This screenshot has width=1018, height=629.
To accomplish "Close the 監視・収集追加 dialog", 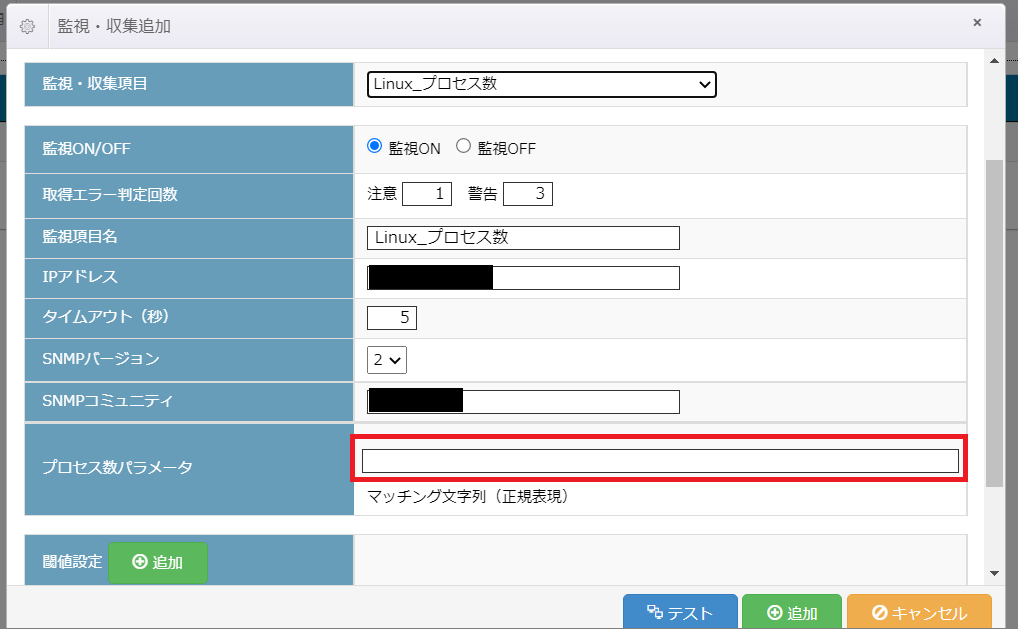I will [976, 23].
